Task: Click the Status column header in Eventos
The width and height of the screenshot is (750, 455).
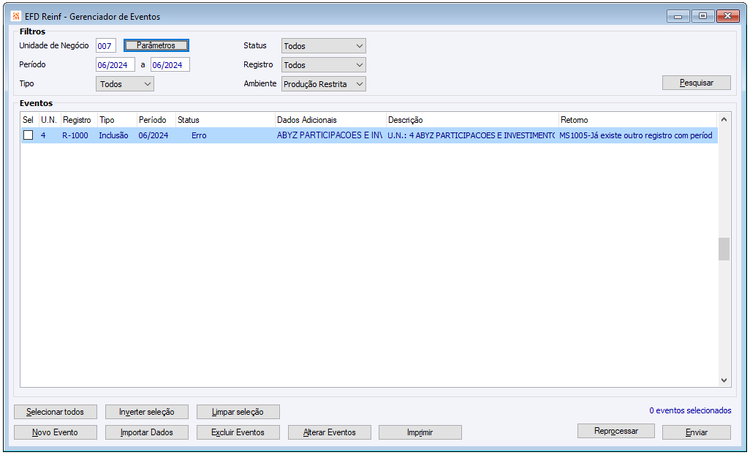Action: pyautogui.click(x=225, y=120)
